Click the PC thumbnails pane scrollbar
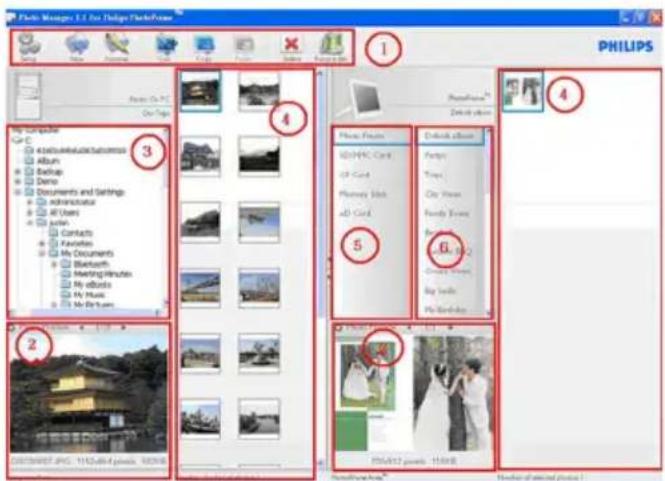The height and width of the screenshot is (481, 665). [321, 269]
